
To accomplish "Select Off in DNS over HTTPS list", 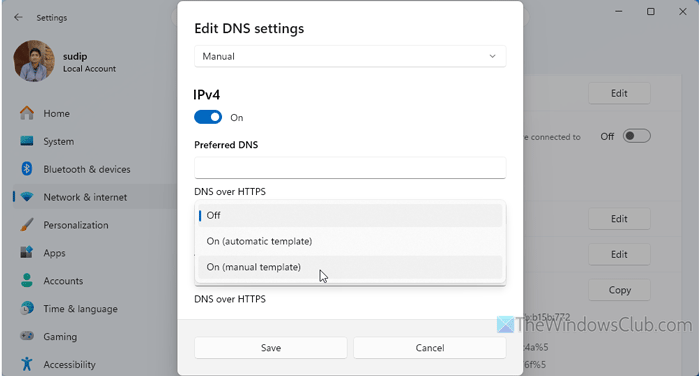I will pos(350,215).
